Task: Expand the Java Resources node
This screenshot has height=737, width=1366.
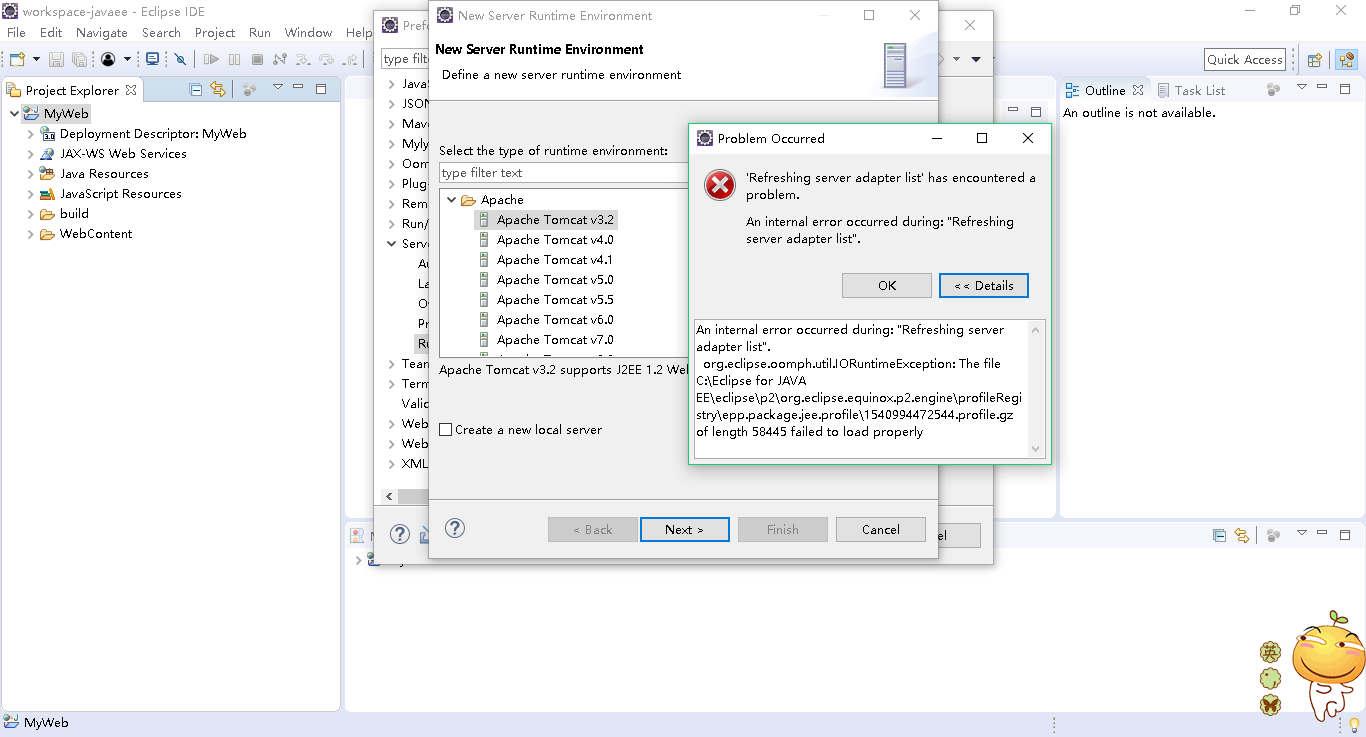Action: 31,173
